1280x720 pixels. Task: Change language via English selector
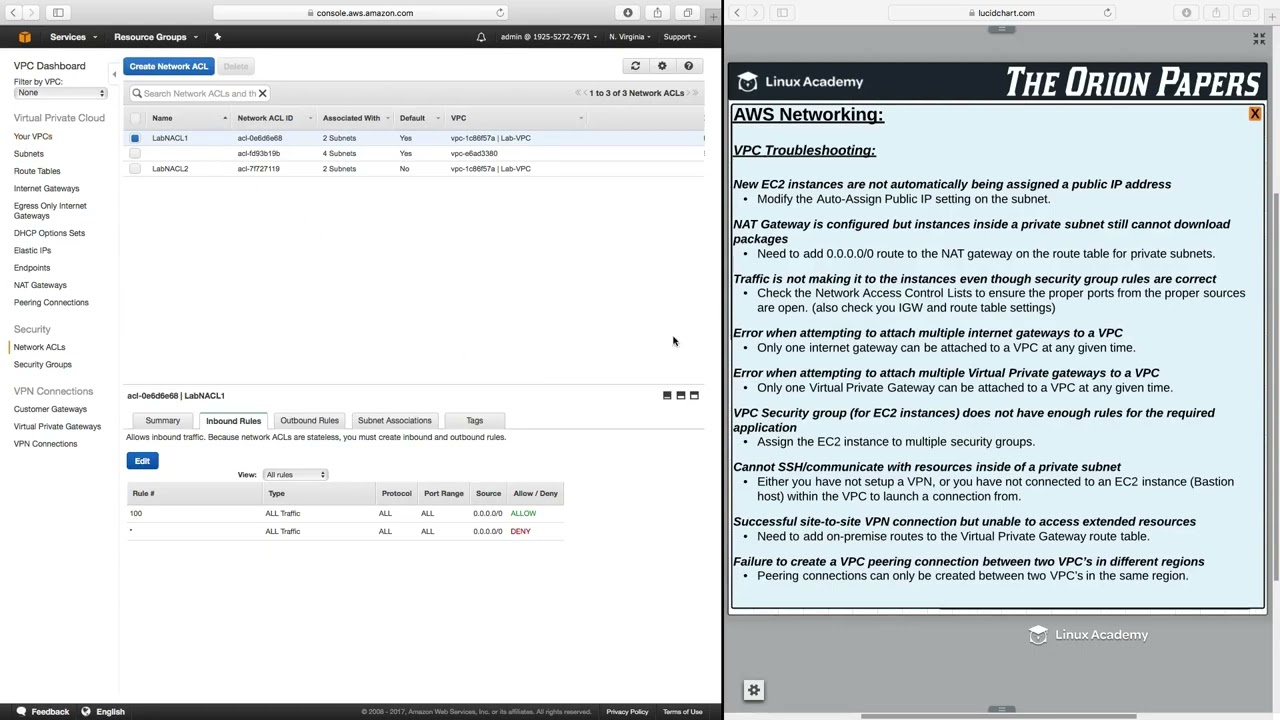point(103,712)
